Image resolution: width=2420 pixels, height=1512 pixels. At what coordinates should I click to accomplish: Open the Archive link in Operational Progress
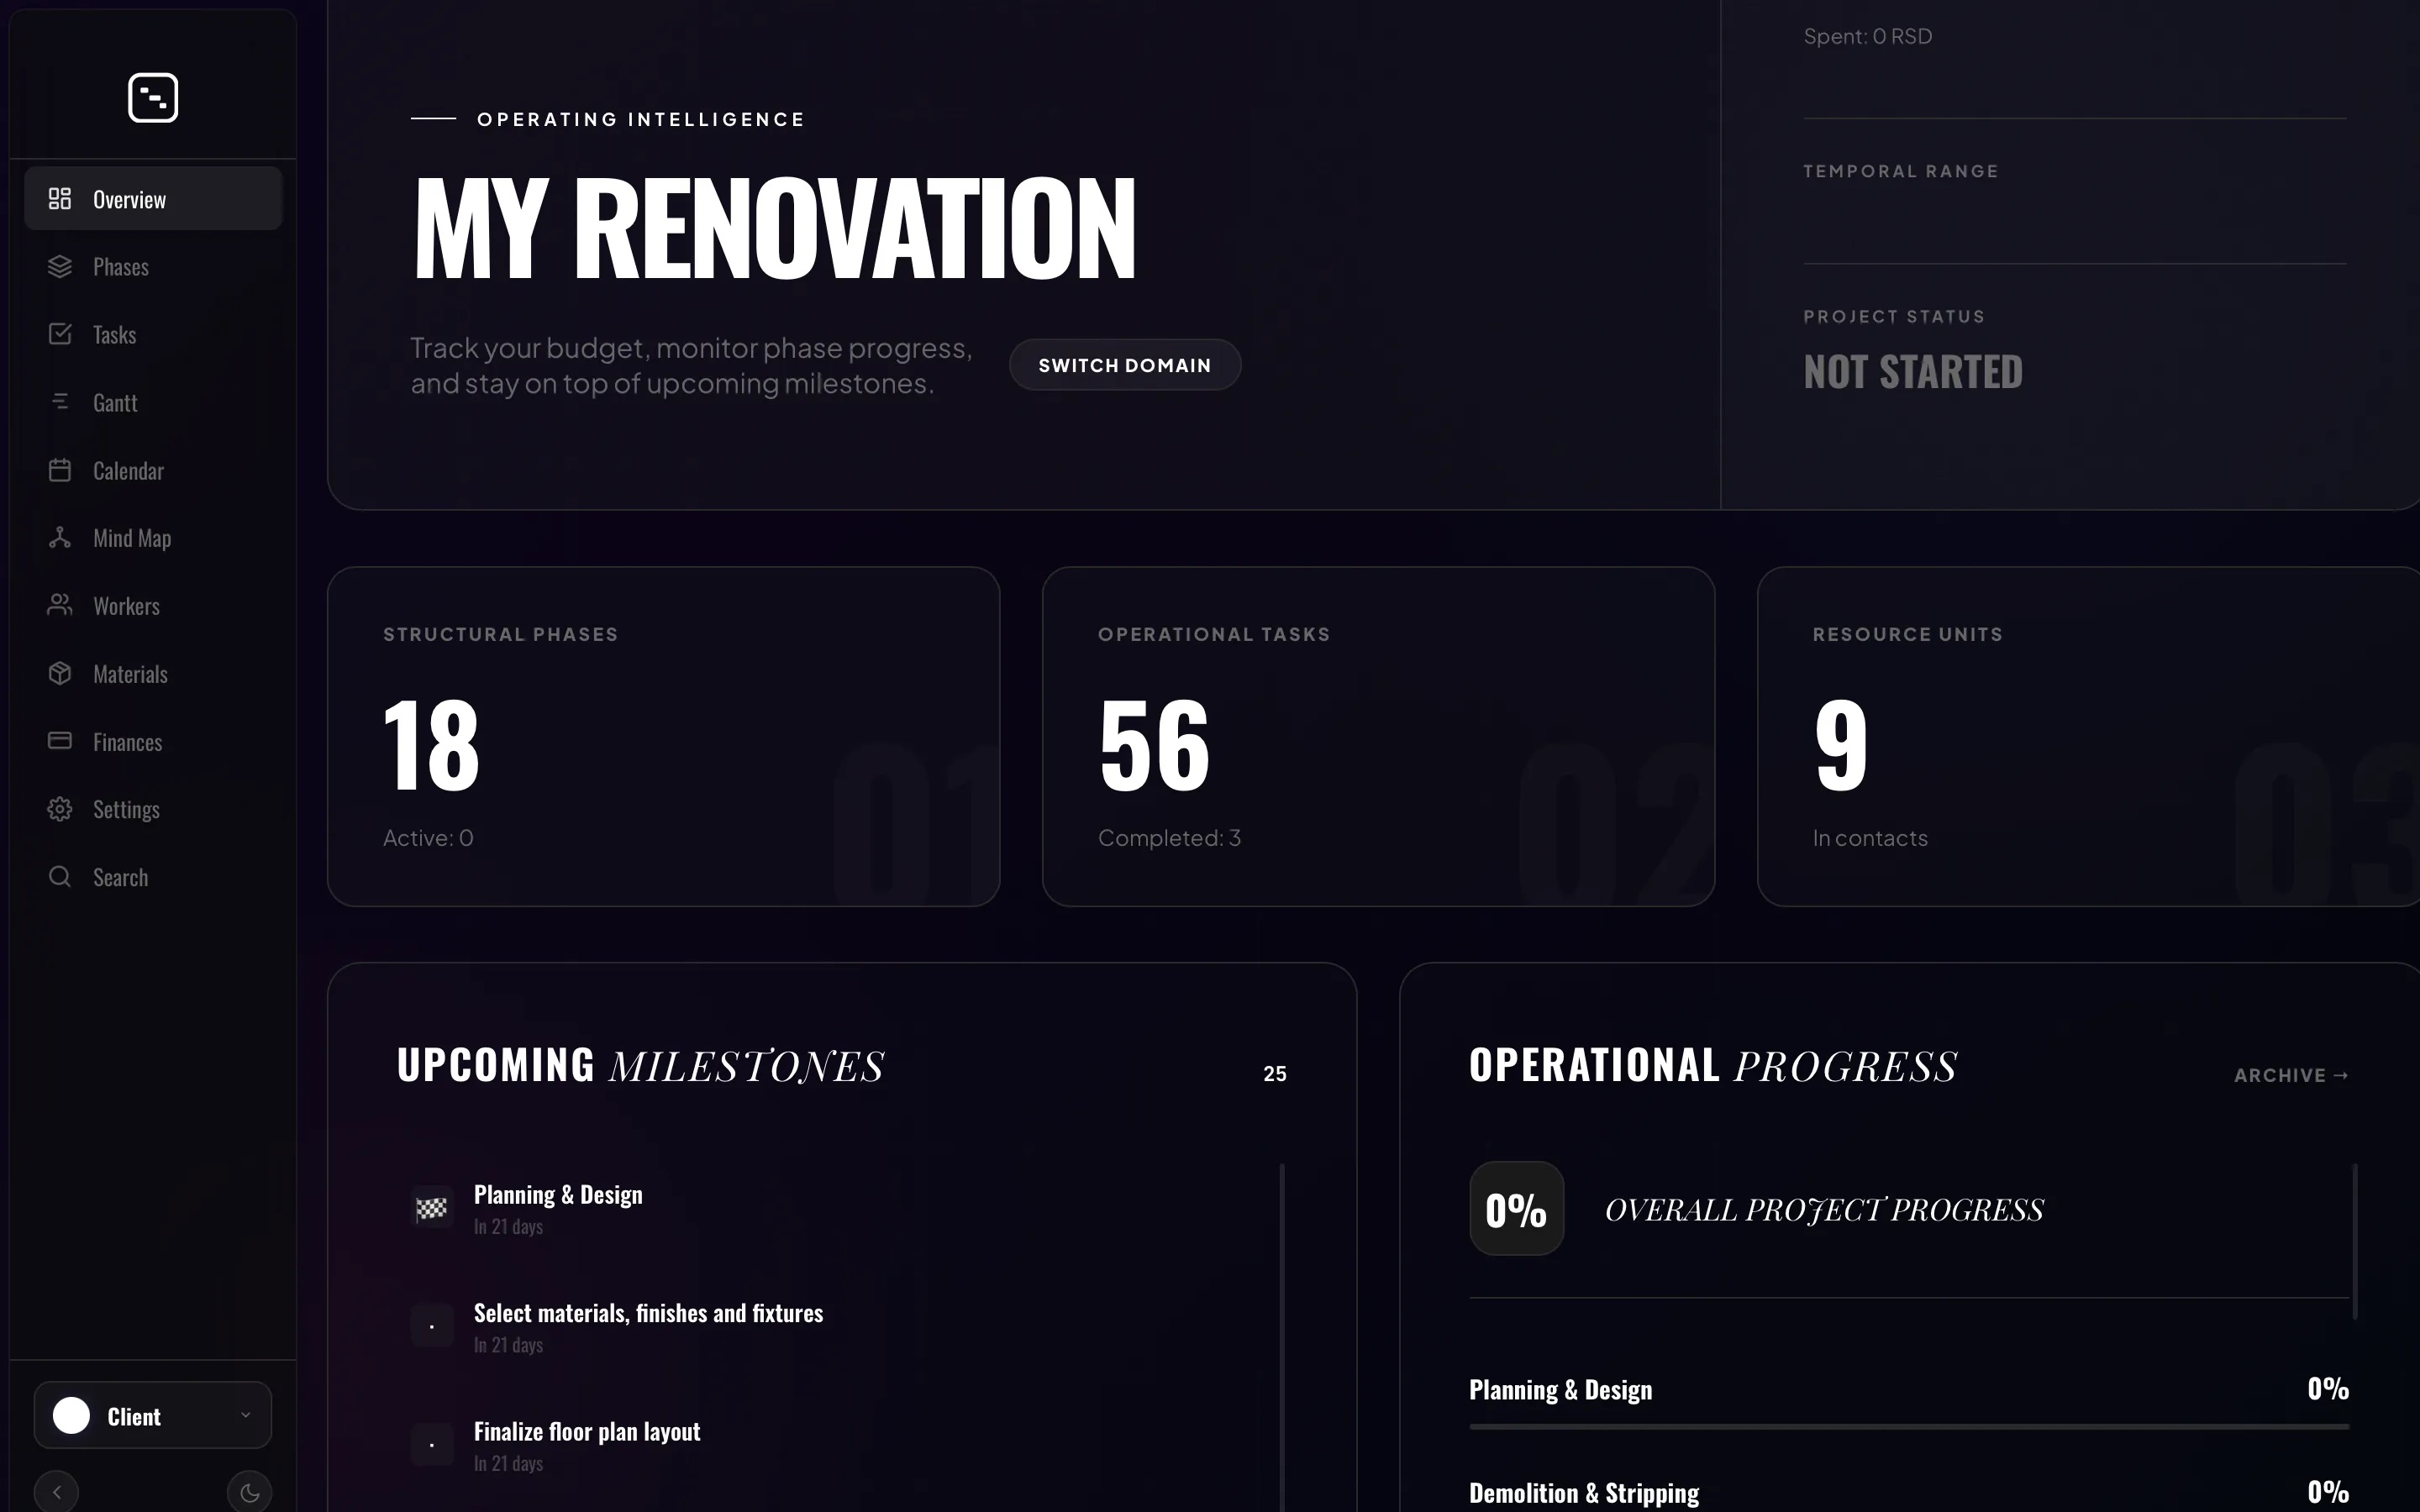pos(2290,1074)
